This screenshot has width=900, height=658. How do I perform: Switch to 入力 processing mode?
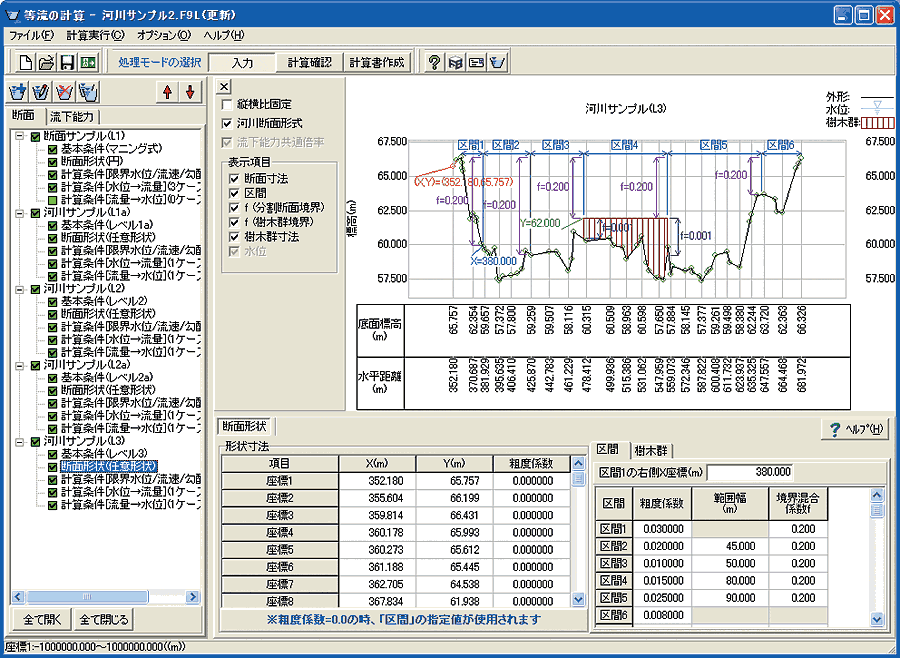point(243,63)
